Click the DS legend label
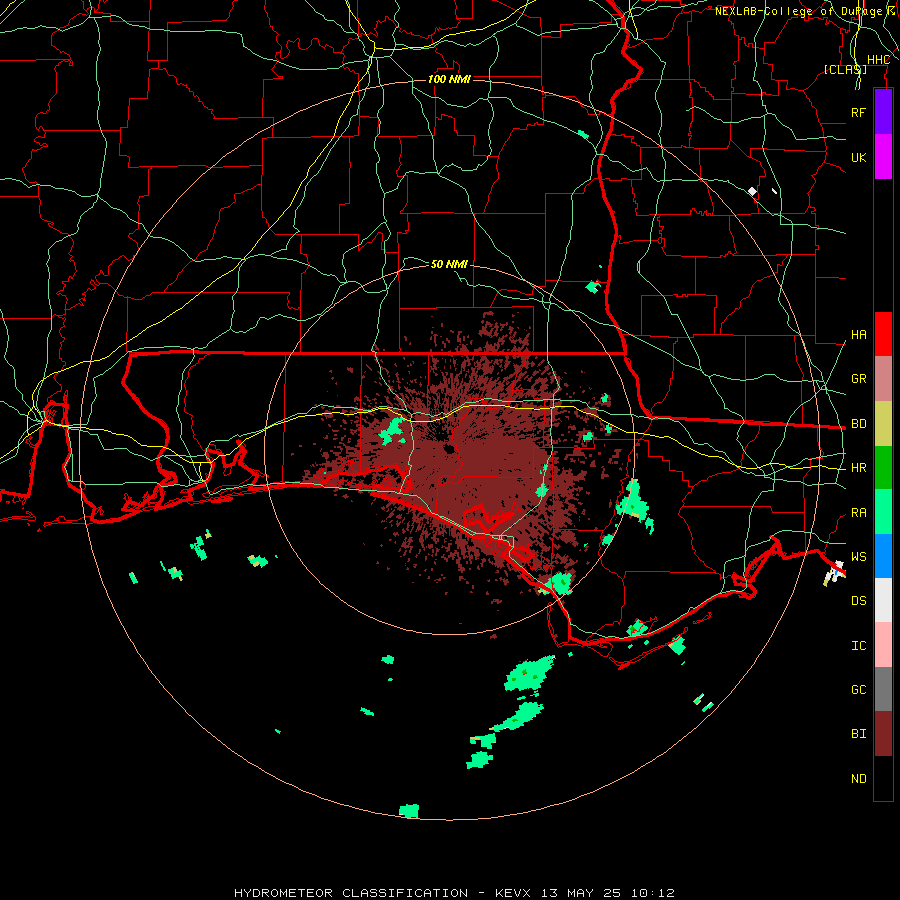The width and height of the screenshot is (900, 900). coord(858,601)
